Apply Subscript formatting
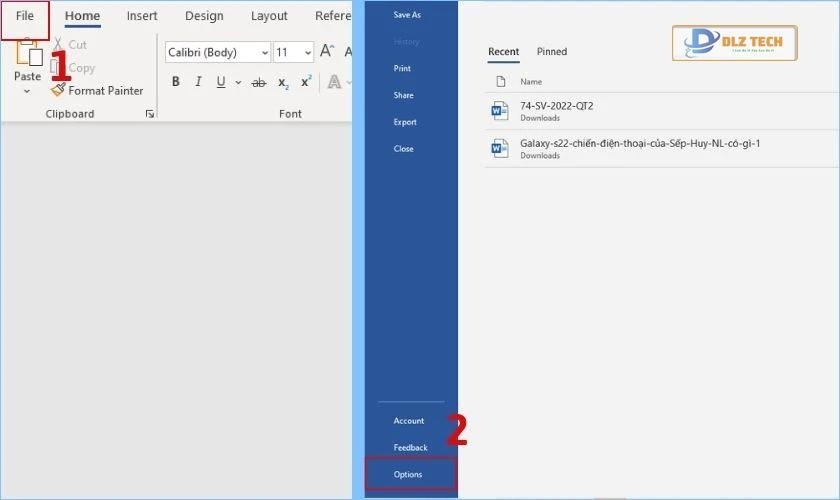 [x=283, y=83]
